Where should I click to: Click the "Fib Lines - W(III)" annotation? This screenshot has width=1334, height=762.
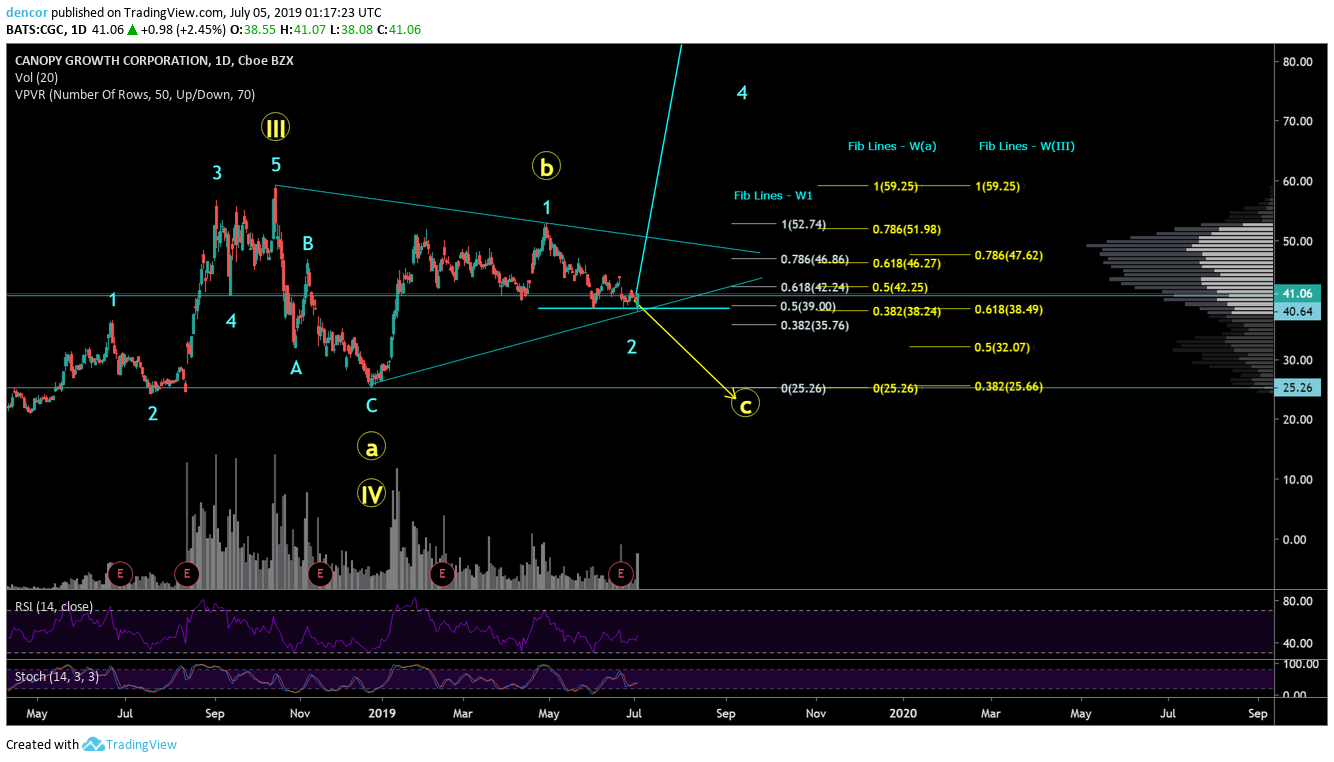[1027, 147]
